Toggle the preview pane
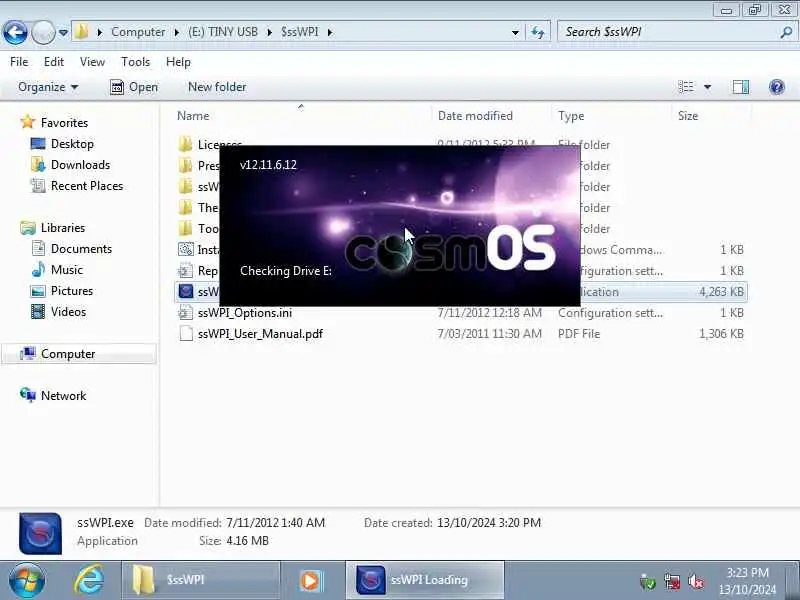 [x=740, y=87]
